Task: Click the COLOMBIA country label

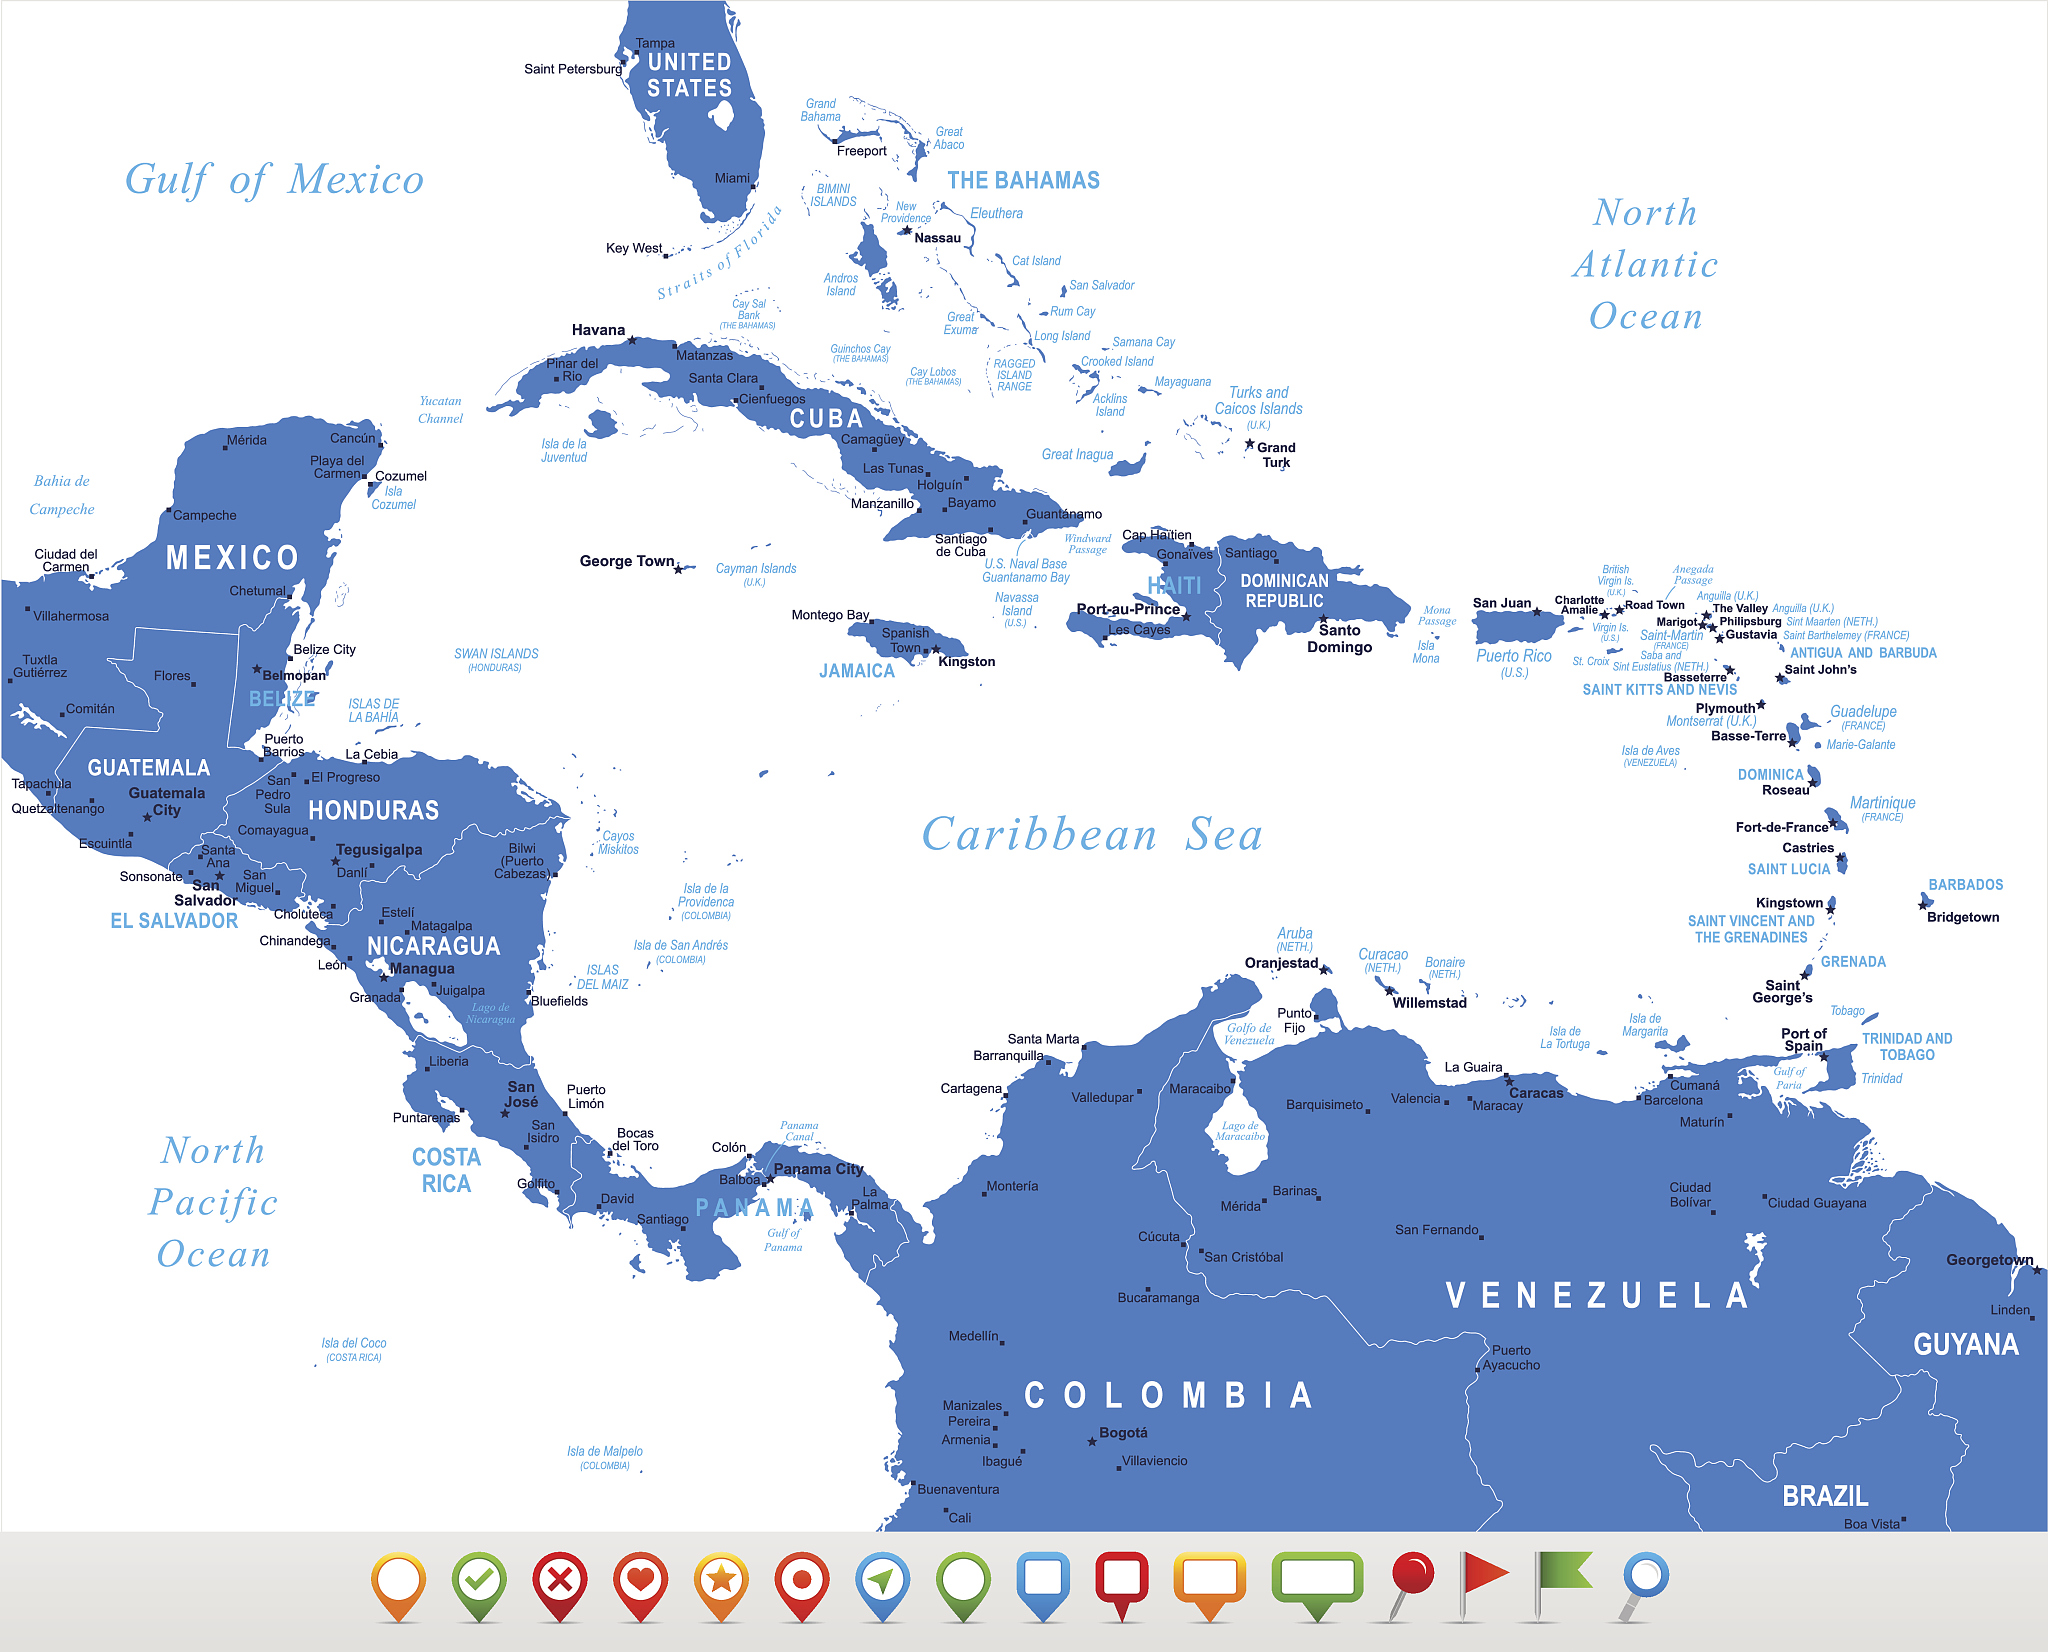Action: click(x=1168, y=1395)
